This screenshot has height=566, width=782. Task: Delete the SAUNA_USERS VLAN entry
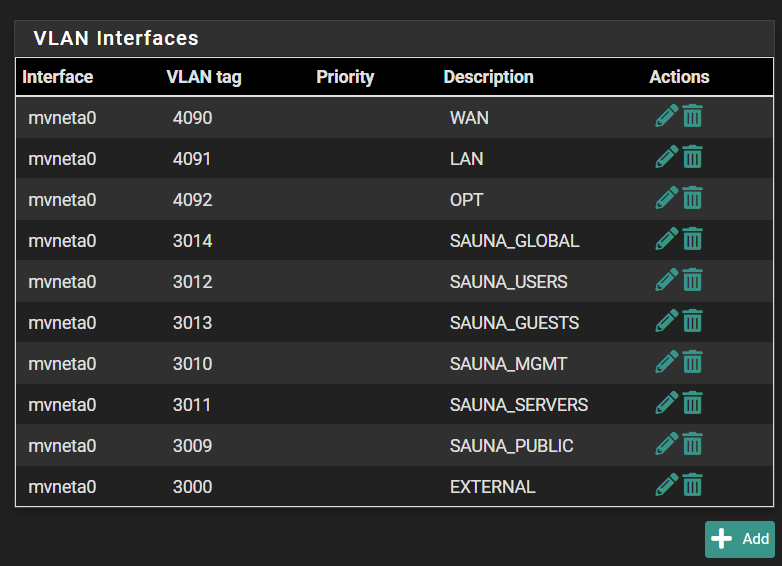tap(692, 280)
